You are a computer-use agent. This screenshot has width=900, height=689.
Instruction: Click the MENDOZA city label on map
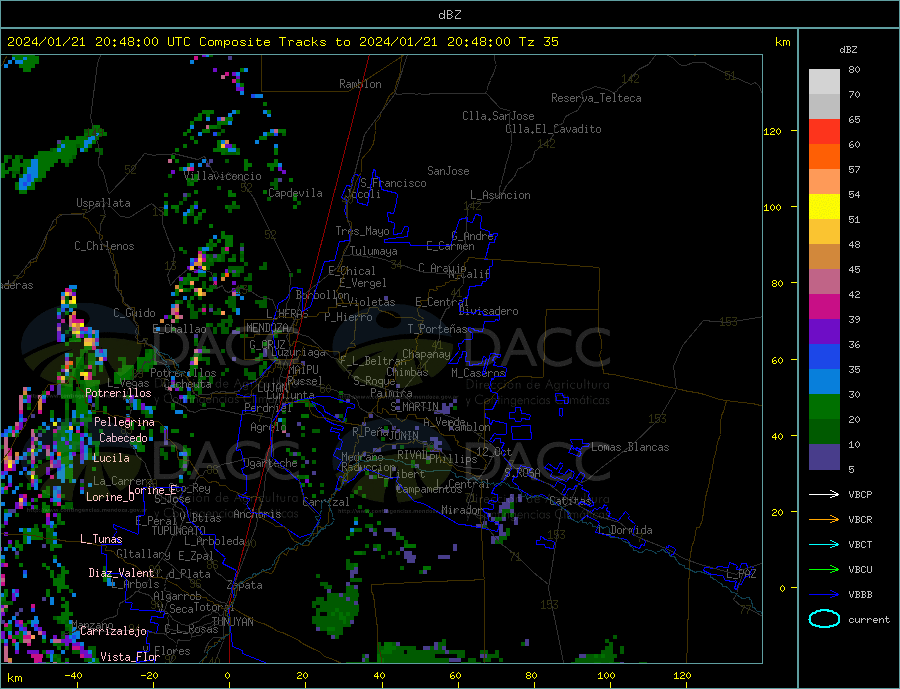click(267, 328)
